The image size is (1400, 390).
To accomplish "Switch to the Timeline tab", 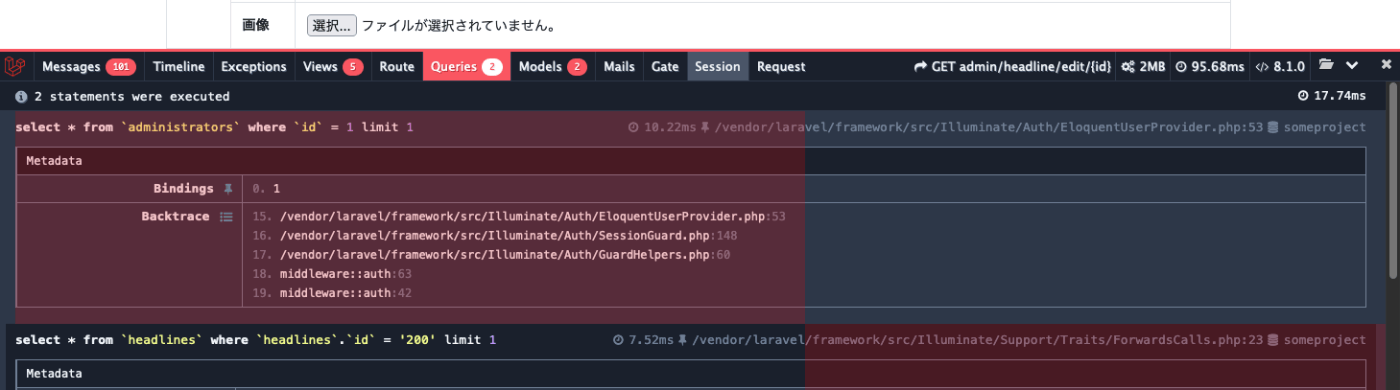I will tap(179, 67).
